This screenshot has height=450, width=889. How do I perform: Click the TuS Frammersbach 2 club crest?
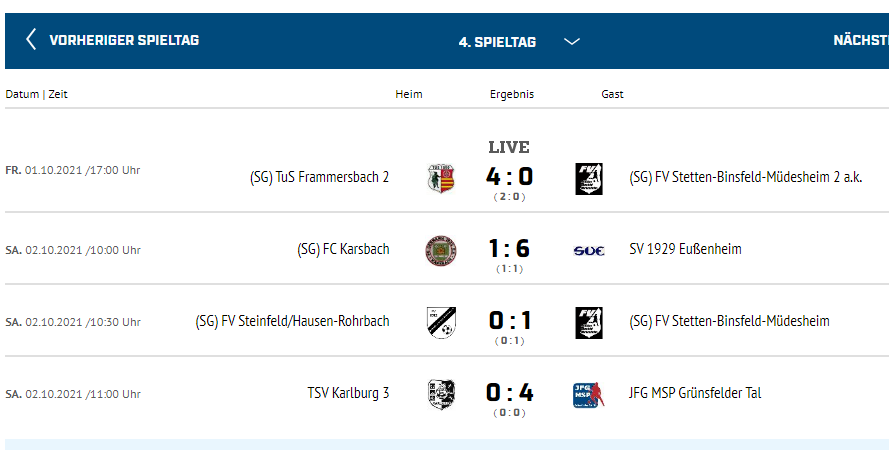(x=441, y=178)
